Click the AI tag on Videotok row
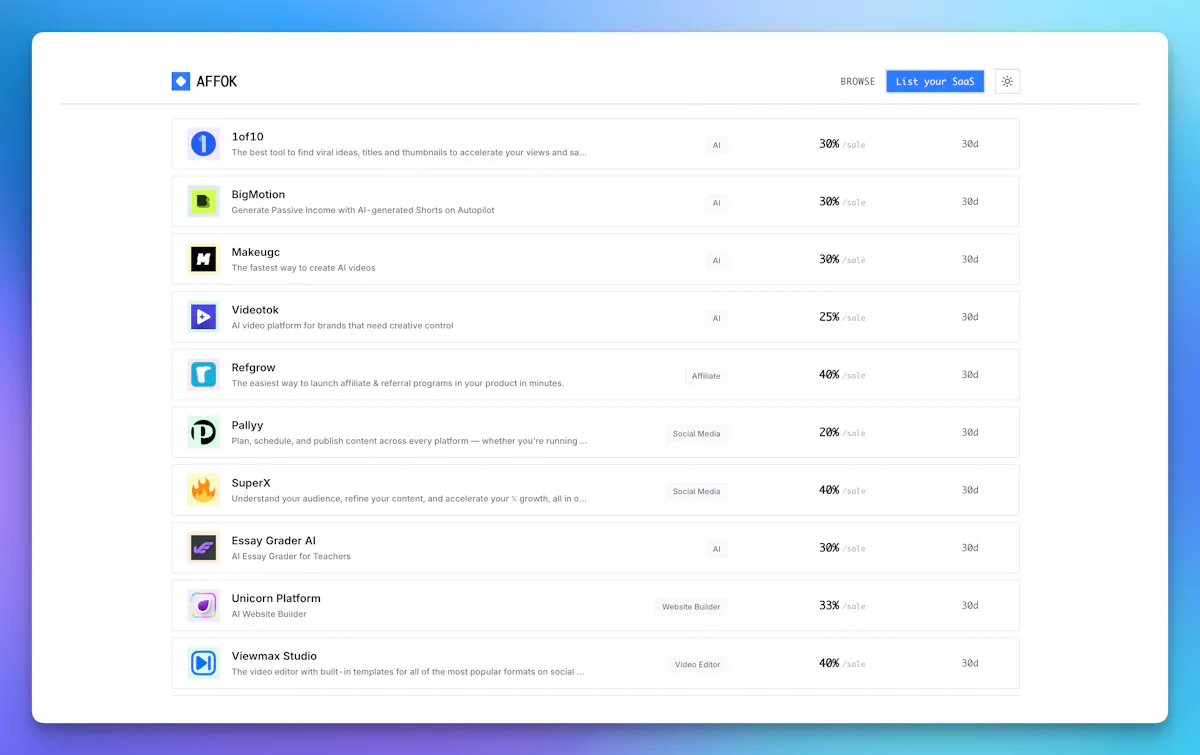The height and width of the screenshot is (755, 1200). pyautogui.click(x=716, y=318)
